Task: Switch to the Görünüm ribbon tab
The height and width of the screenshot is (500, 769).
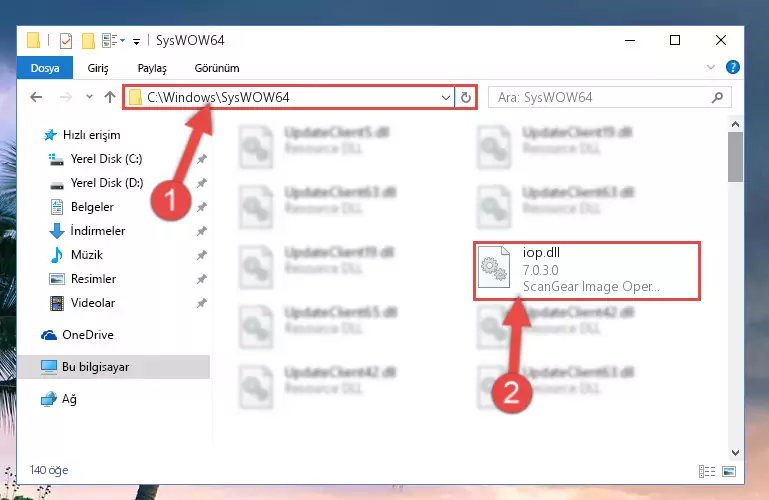Action: [217, 68]
